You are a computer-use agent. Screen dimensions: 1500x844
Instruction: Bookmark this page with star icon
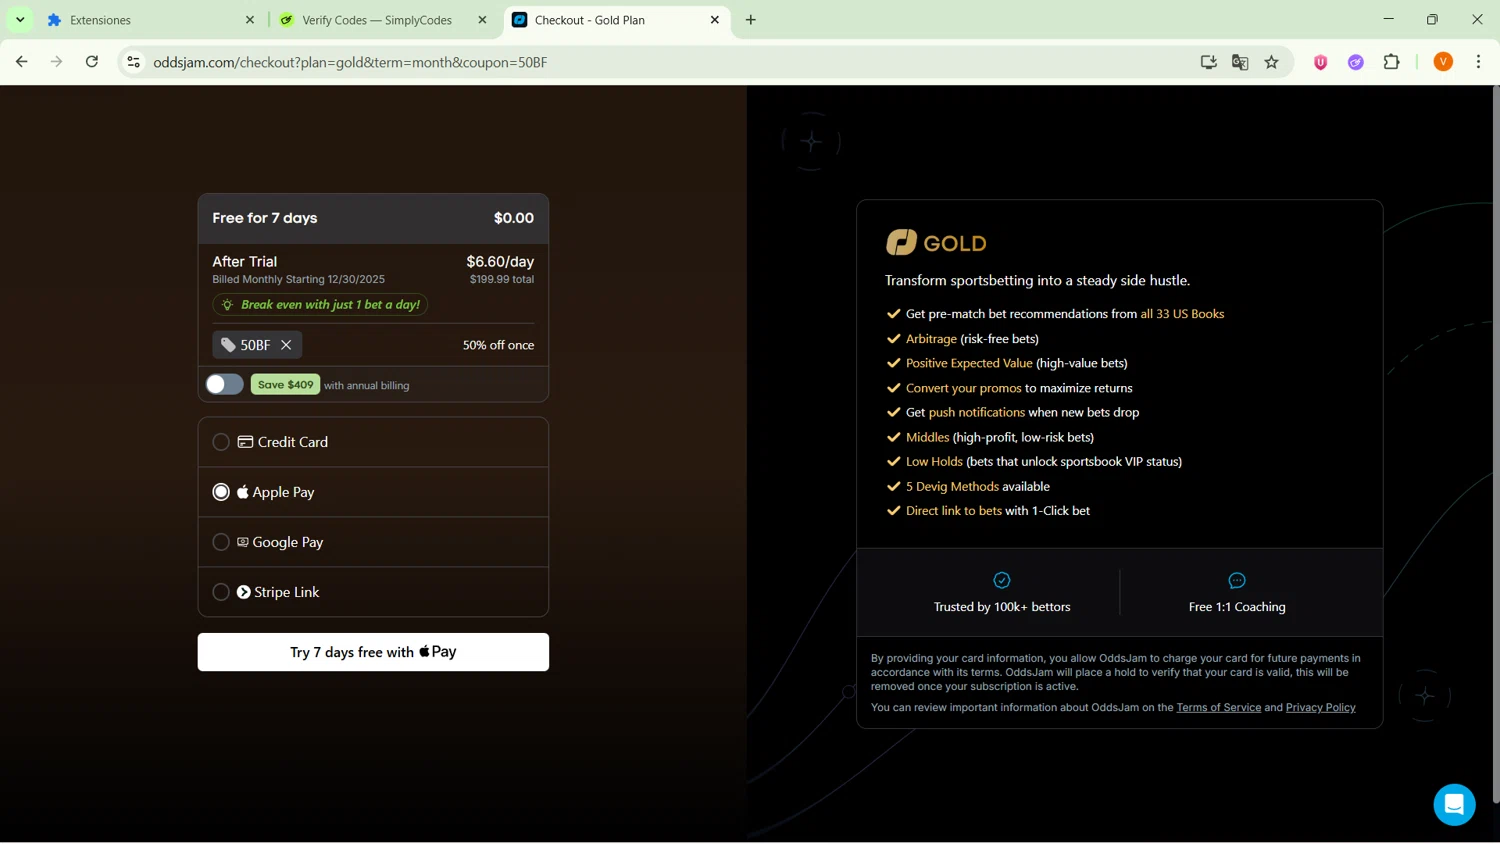click(1272, 62)
